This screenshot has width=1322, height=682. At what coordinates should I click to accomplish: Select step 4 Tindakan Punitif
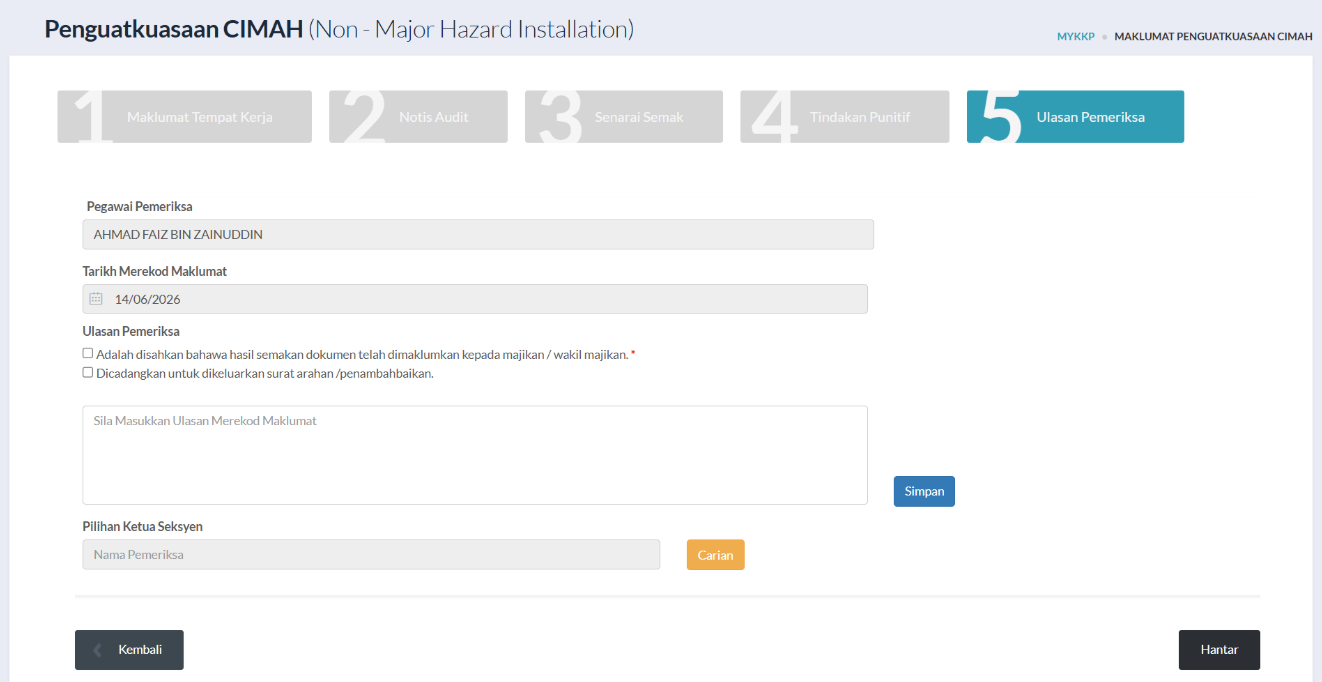845,117
